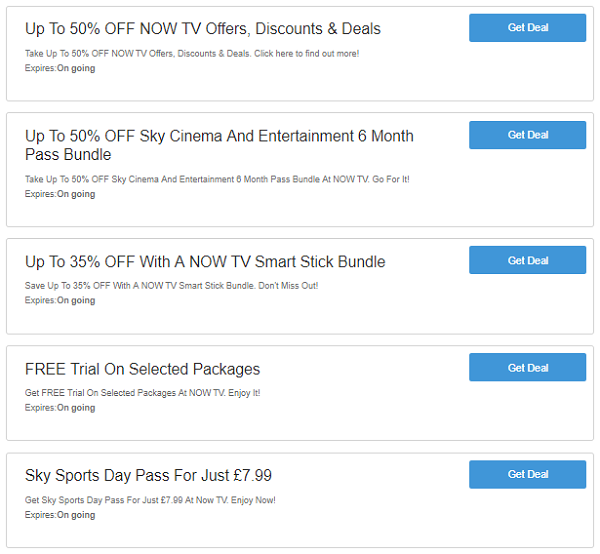Open the 'FREE Trial On Selected Packages' heading
This screenshot has width=600, height=554.
pos(142,369)
